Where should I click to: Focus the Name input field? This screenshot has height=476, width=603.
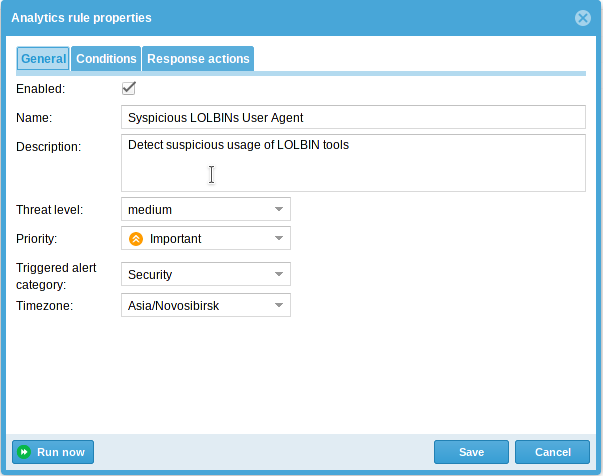[x=353, y=117]
